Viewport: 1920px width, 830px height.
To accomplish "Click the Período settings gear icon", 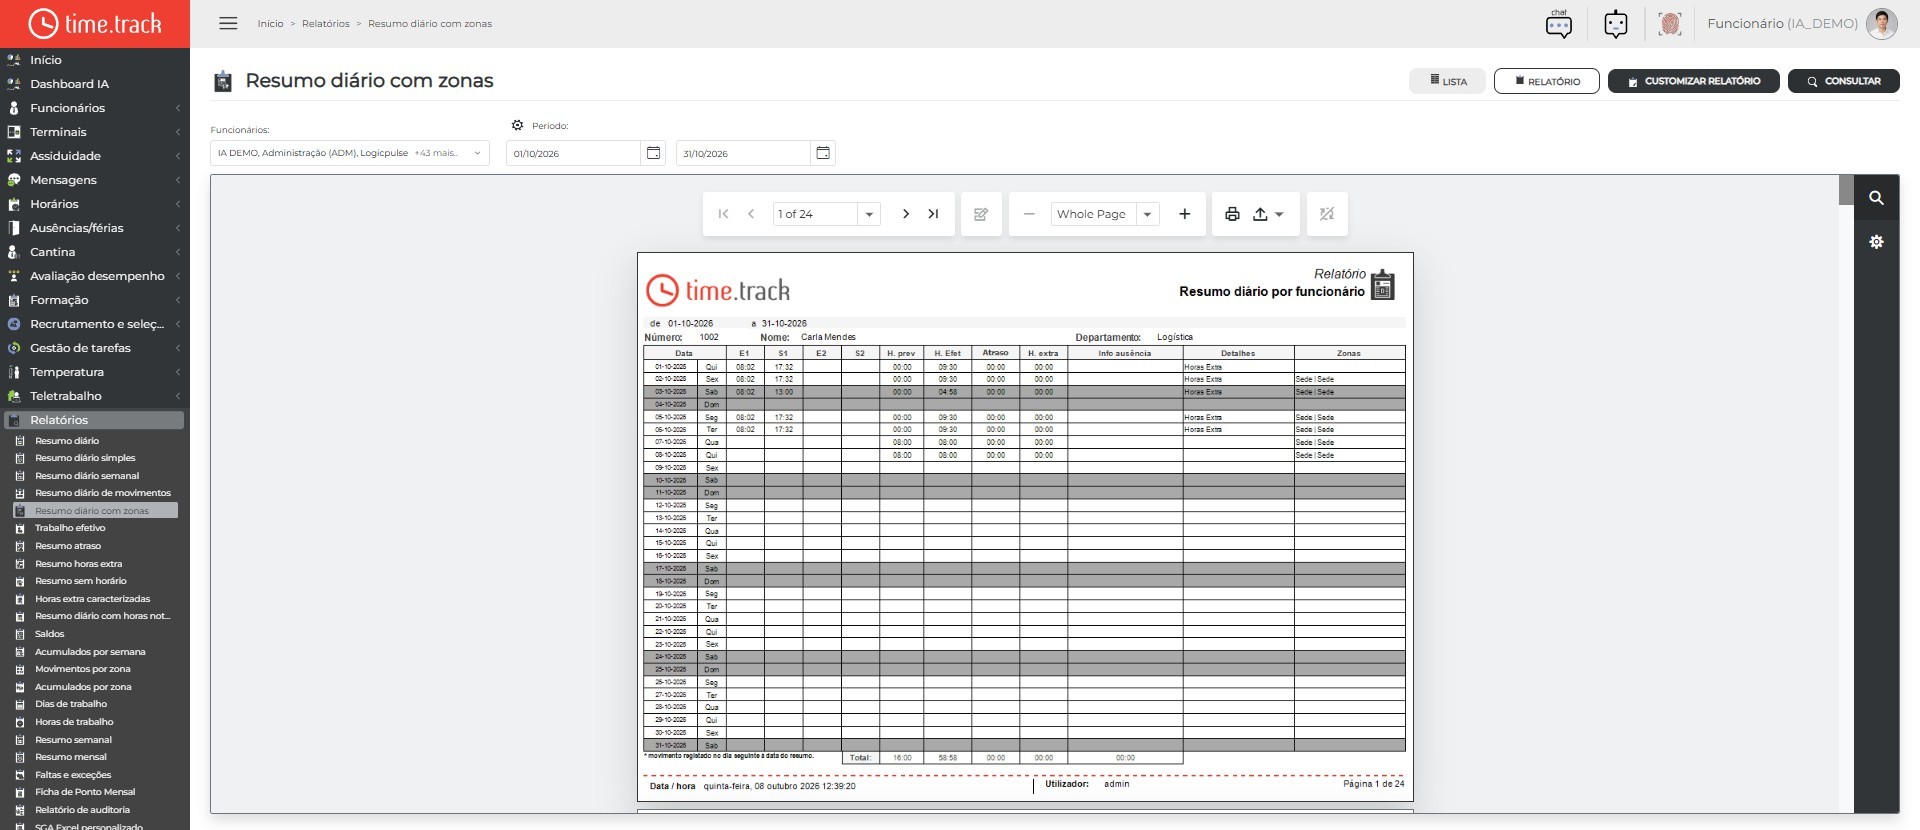I will pyautogui.click(x=517, y=126).
